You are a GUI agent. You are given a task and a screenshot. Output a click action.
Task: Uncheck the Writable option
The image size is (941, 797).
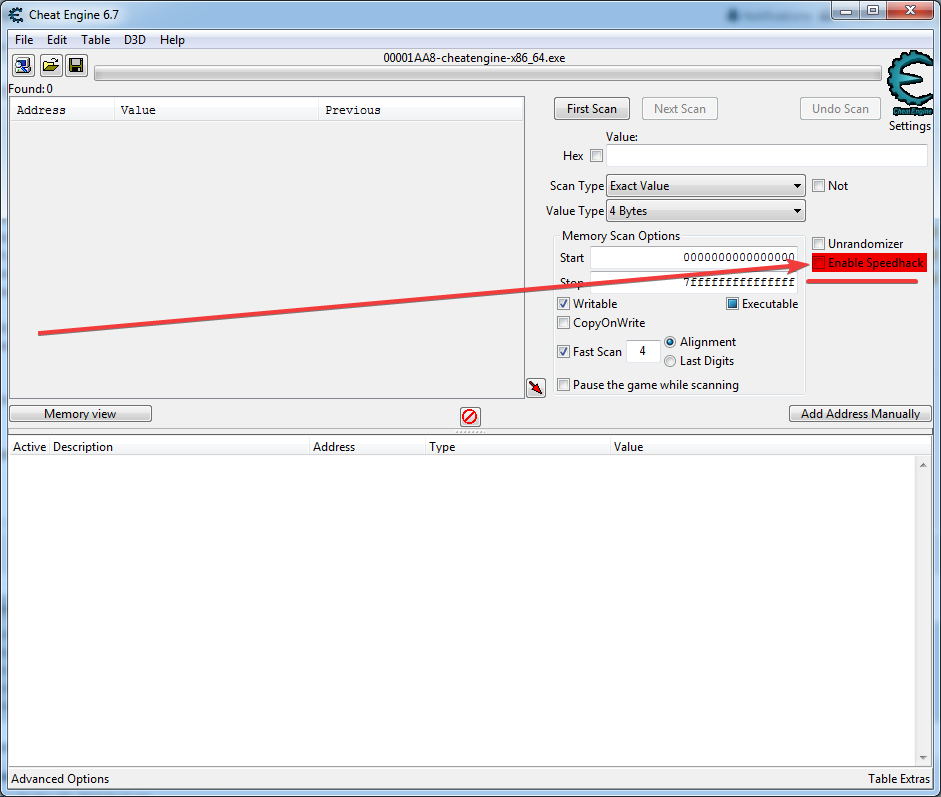coord(563,304)
